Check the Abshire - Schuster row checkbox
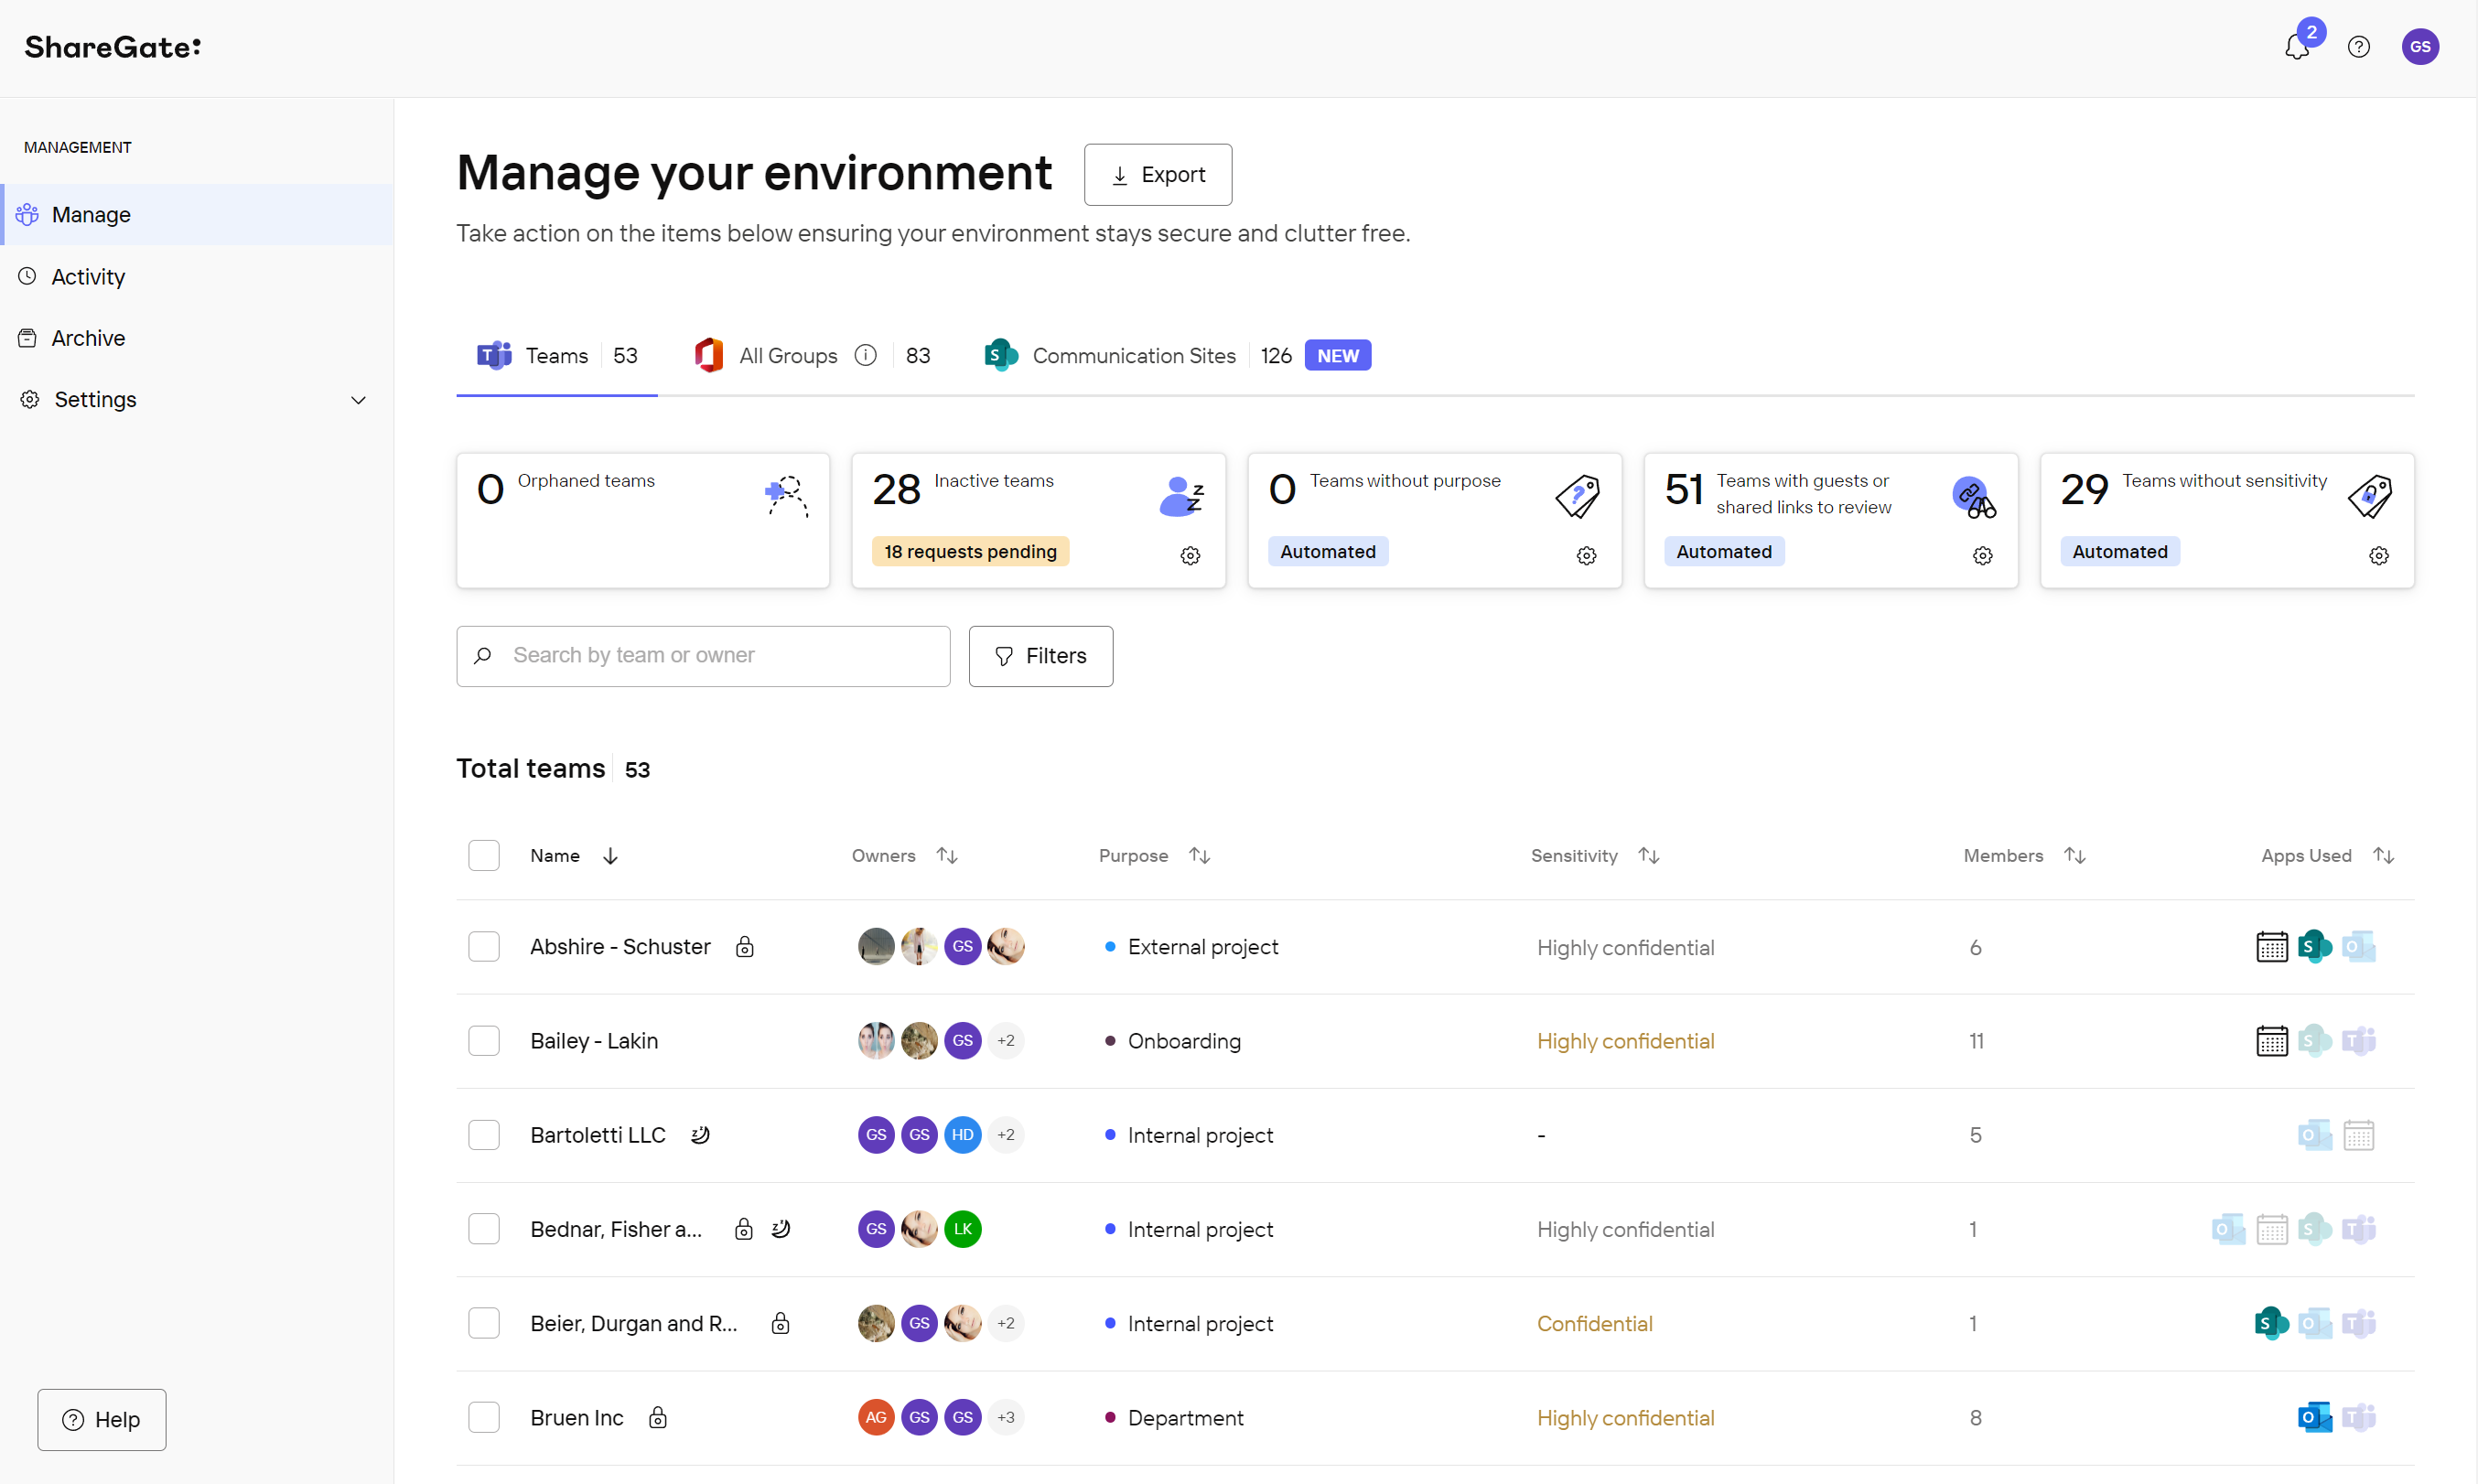Screen dimensions: 2478x1484 coord(484,946)
